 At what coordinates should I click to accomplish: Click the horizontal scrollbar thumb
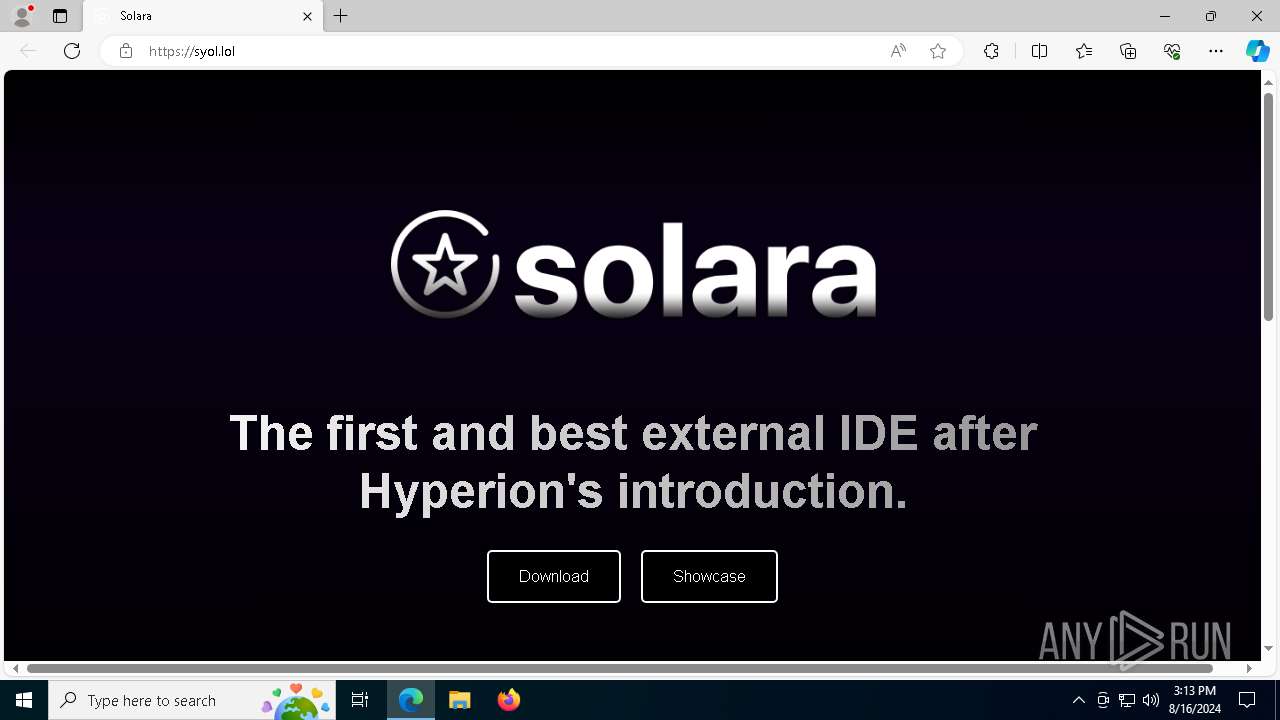pyautogui.click(x=620, y=668)
